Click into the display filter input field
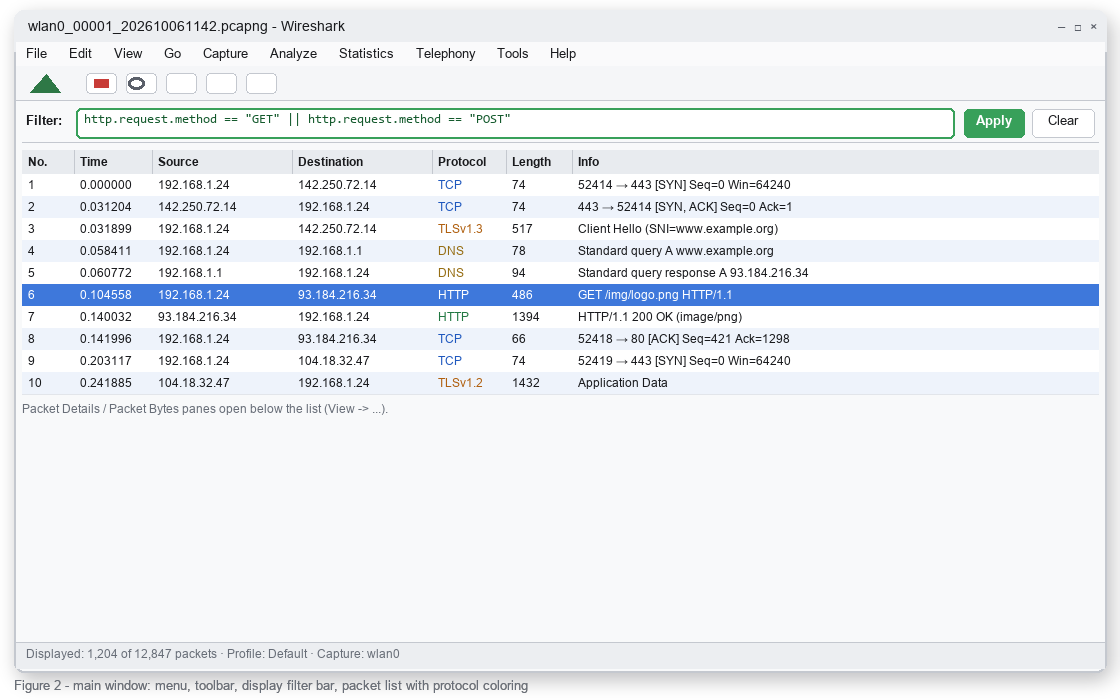The width and height of the screenshot is (1120, 700). 515,123
